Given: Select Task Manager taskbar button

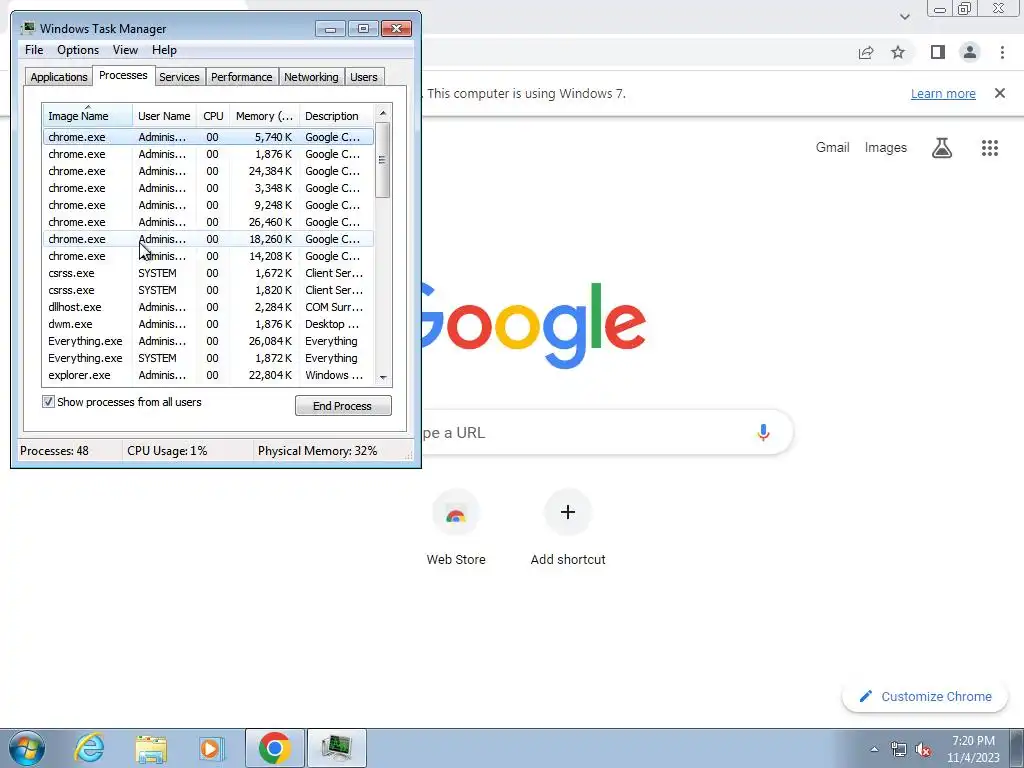Looking at the screenshot, I should click(x=337, y=748).
